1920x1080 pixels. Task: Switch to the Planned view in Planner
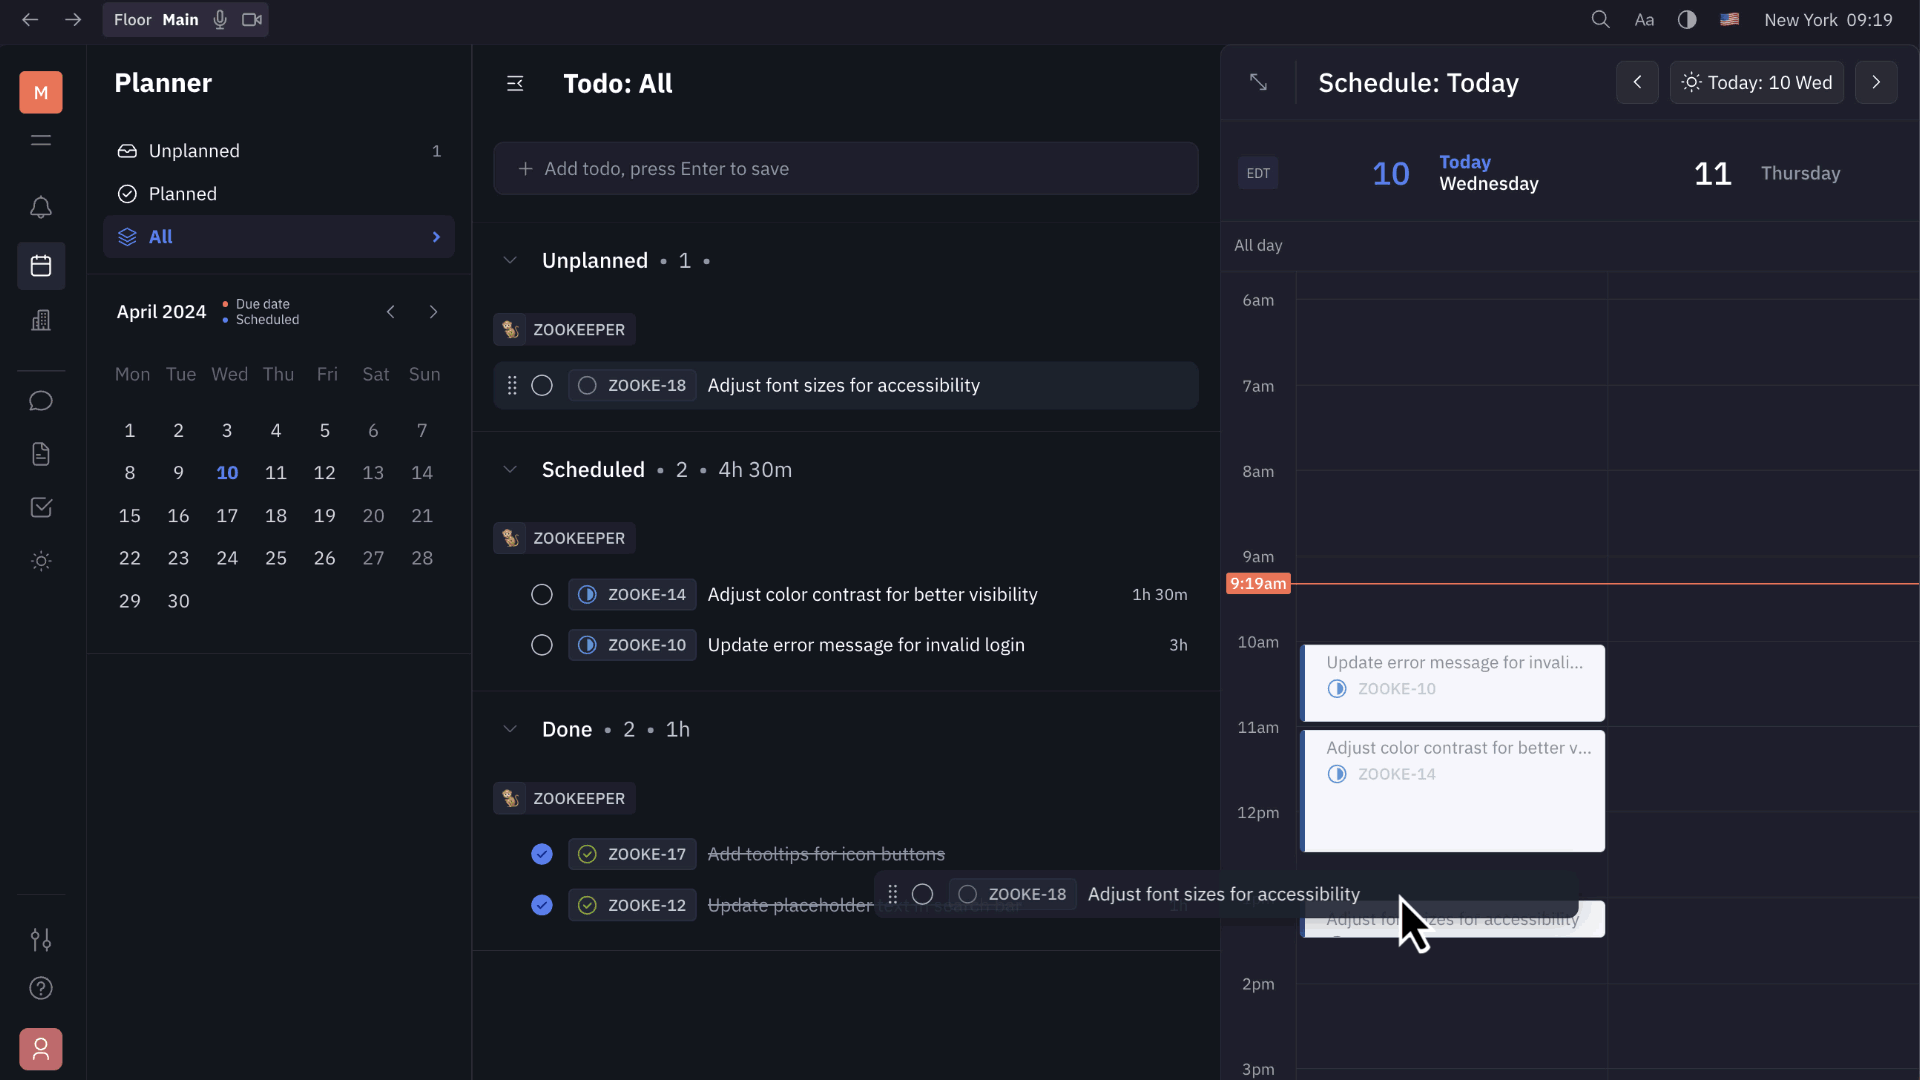click(182, 193)
